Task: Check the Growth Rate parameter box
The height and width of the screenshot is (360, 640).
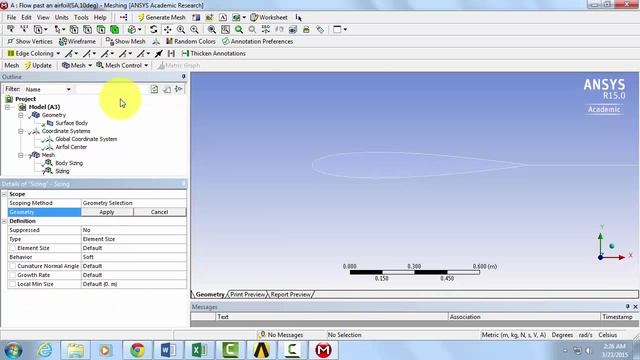Action: (x=12, y=275)
